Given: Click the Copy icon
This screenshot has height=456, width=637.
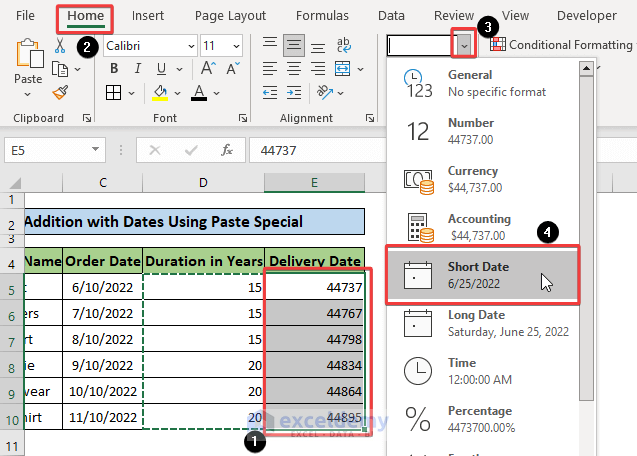Looking at the screenshot, I should [x=60, y=69].
